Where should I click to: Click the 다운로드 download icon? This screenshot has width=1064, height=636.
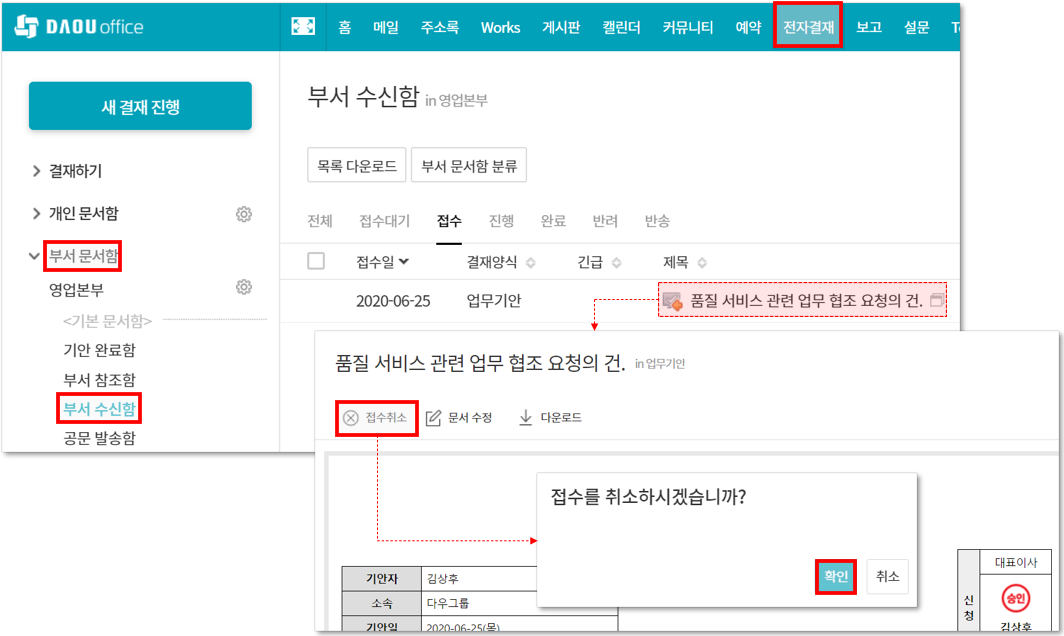[525, 418]
